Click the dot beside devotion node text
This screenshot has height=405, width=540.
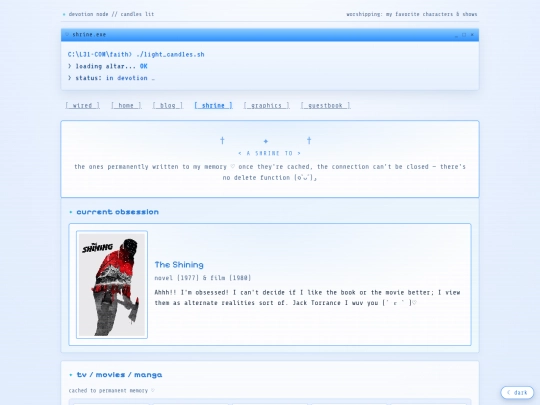tap(64, 14)
